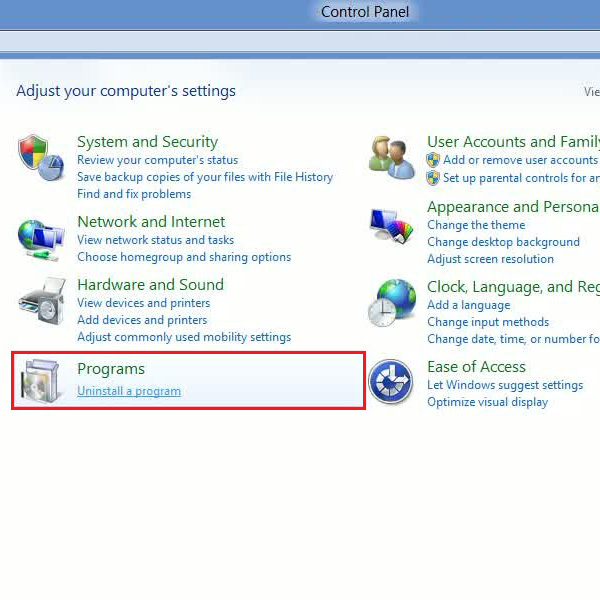600x600 pixels.
Task: Click the Network and Internet globe icon
Action: point(41,240)
